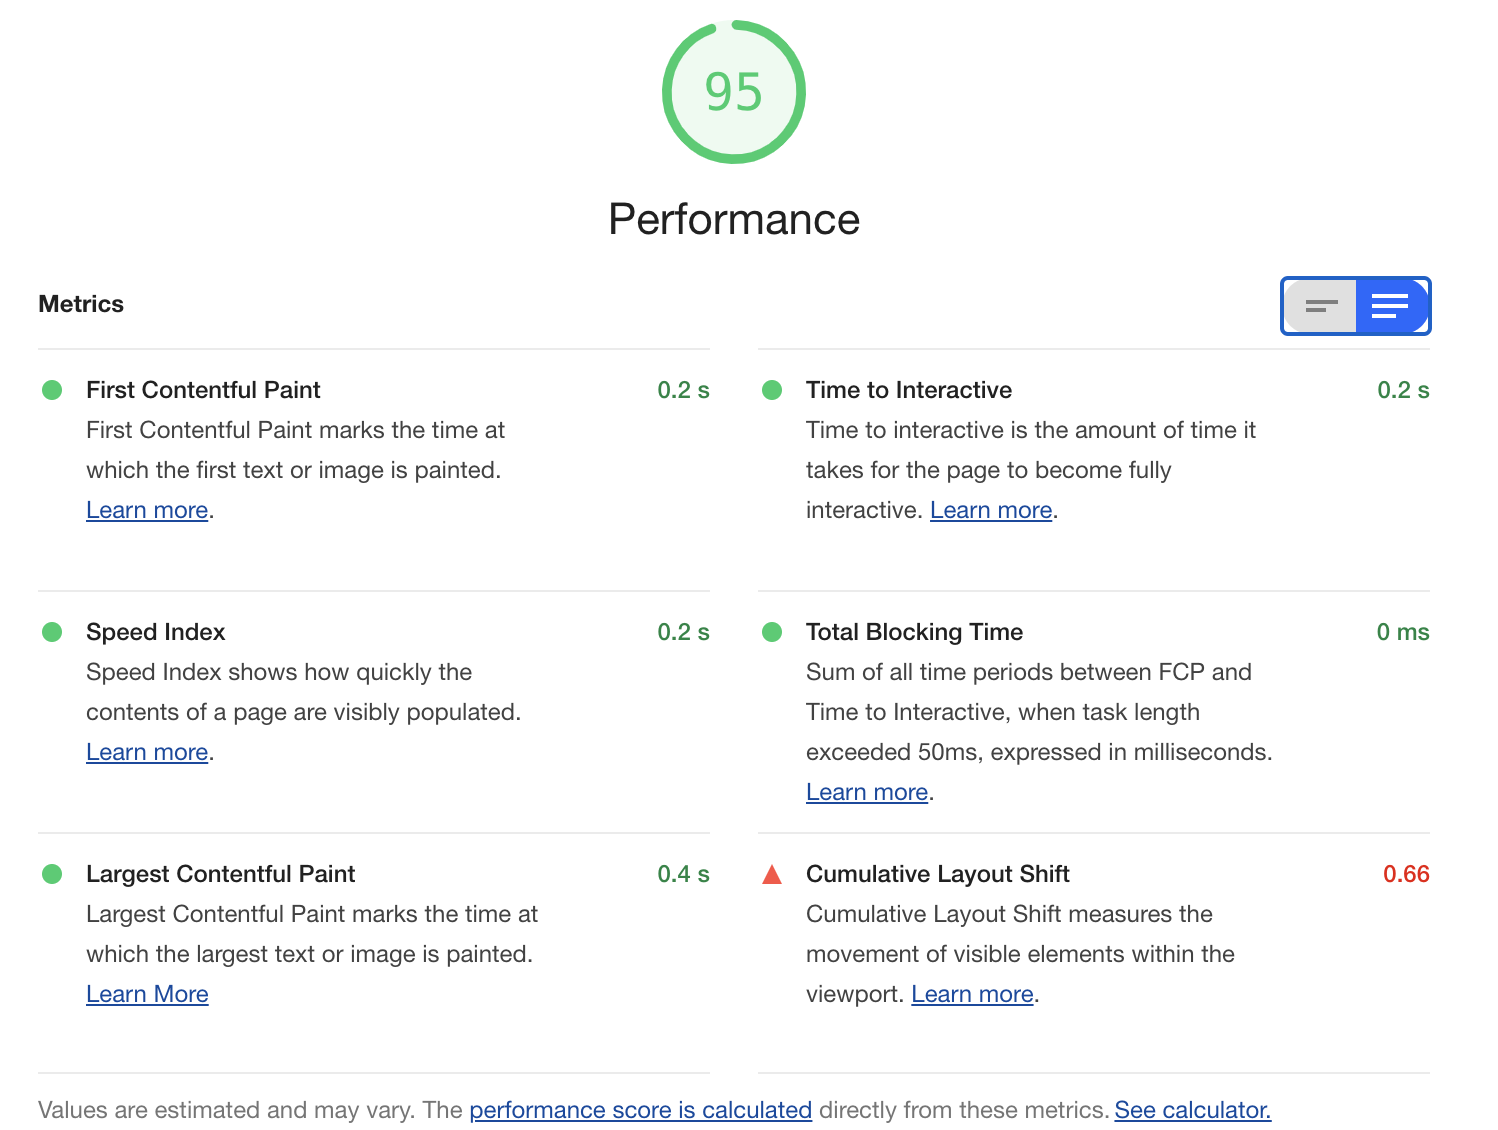Open Learn more under First Contentful Paint

(146, 510)
